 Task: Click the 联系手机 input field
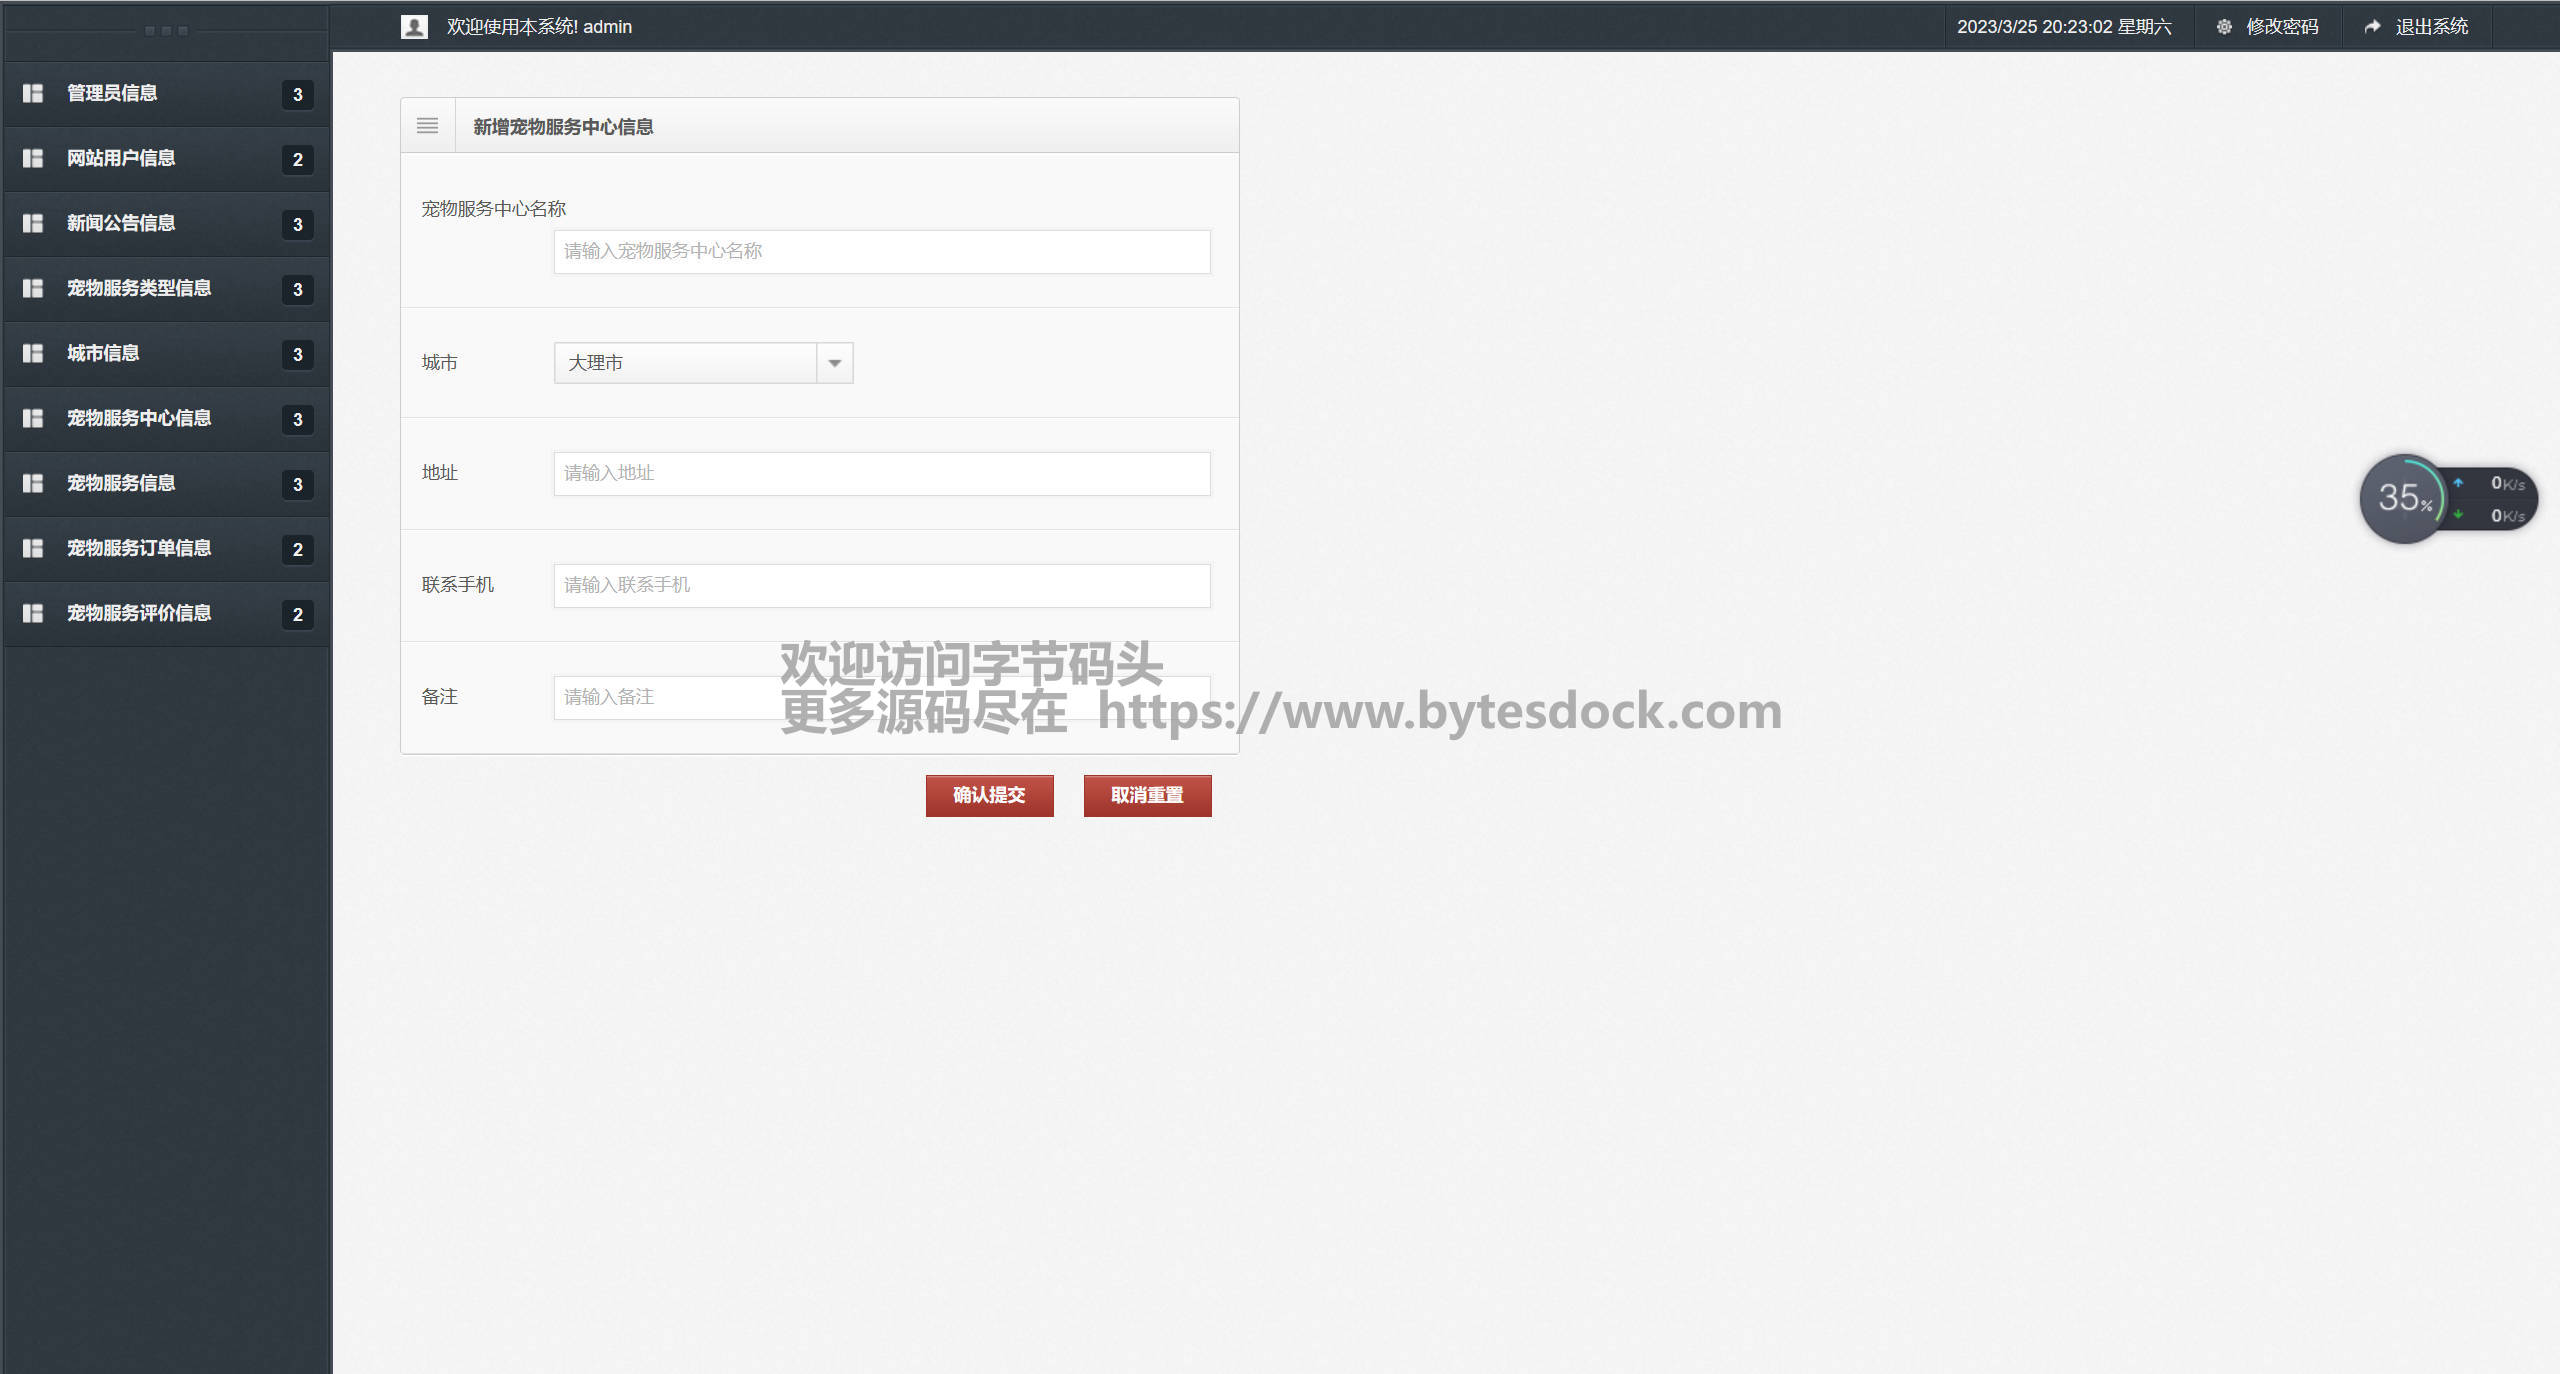(x=881, y=586)
